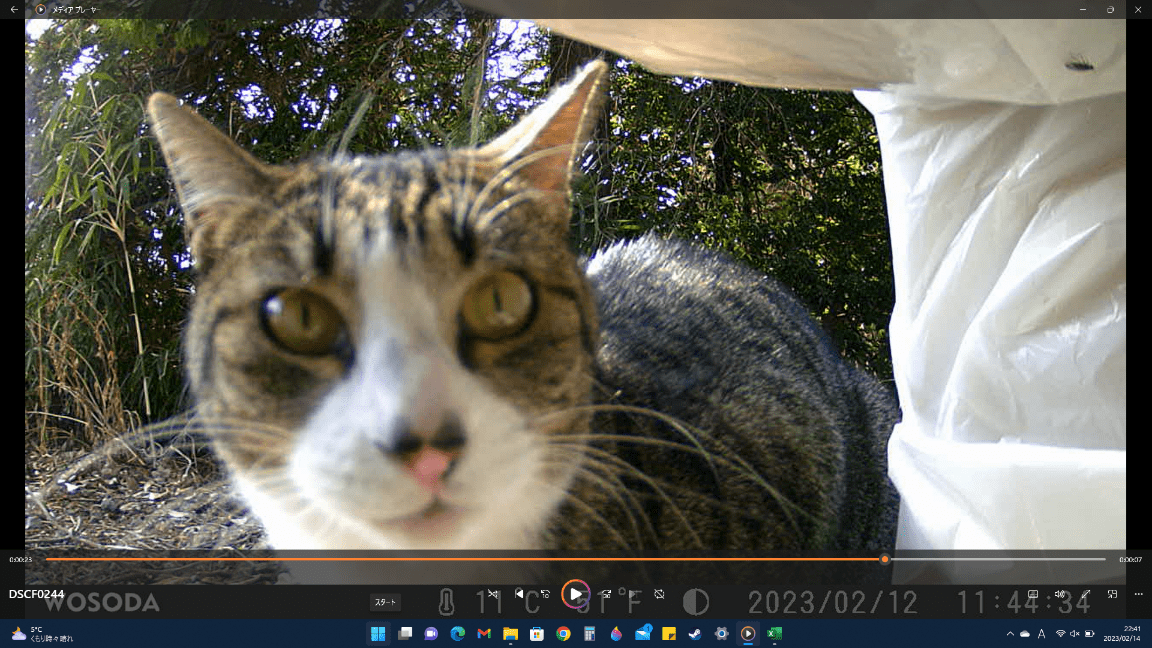1152x648 pixels.
Task: Open the colorful droplet app on taskbar
Action: [x=616, y=633]
